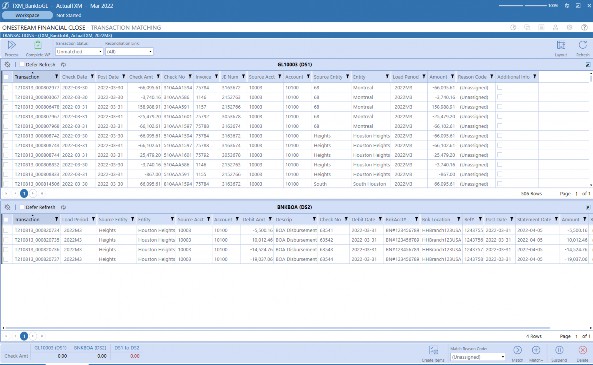Filter the Load Period column in GL10000

point(424,77)
